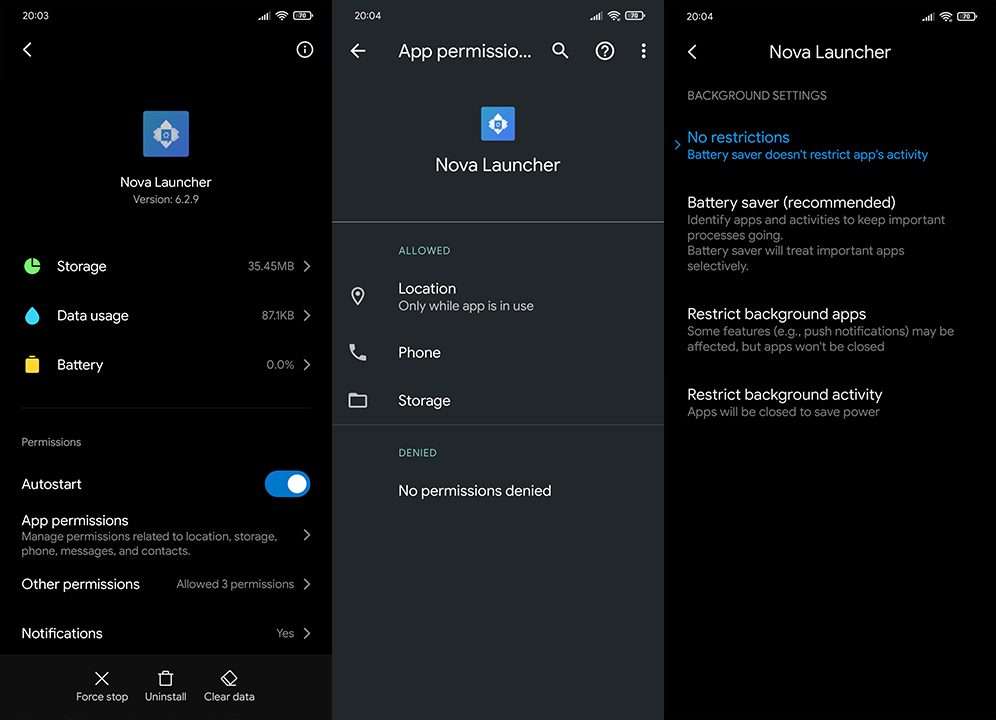Expand the Battery row chevron
Screen dimensions: 996x720
pyautogui.click(x=307, y=364)
